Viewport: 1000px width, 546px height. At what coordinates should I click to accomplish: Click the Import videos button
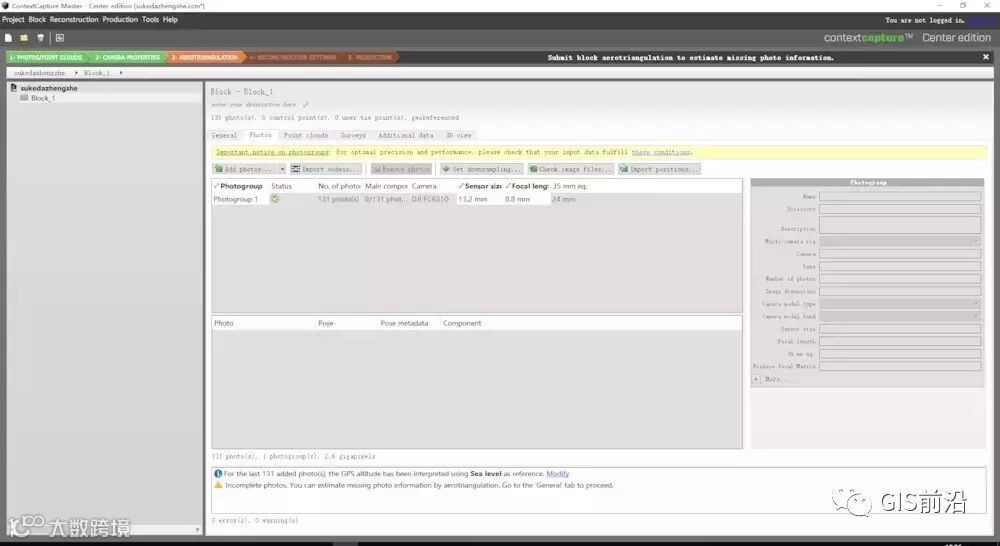pyautogui.click(x=326, y=170)
